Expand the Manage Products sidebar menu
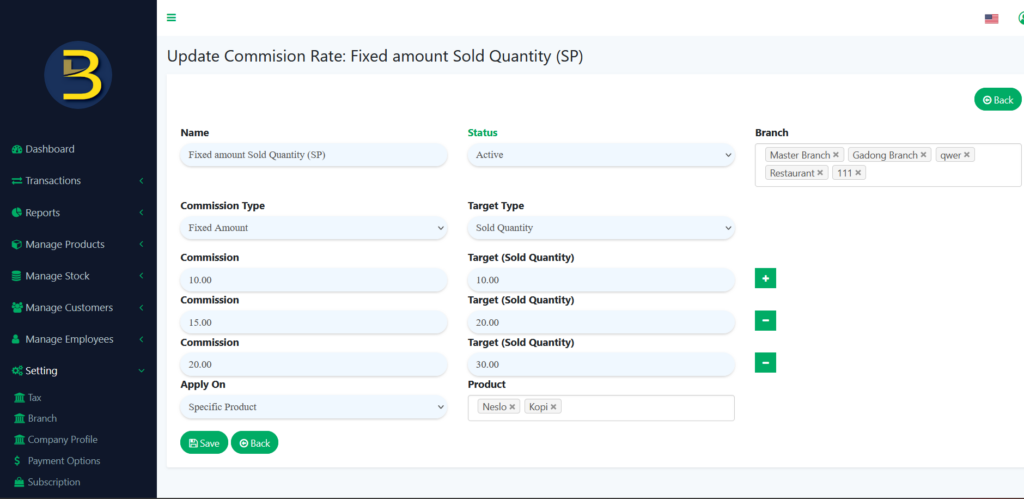This screenshot has height=499, width=1024. tap(64, 244)
